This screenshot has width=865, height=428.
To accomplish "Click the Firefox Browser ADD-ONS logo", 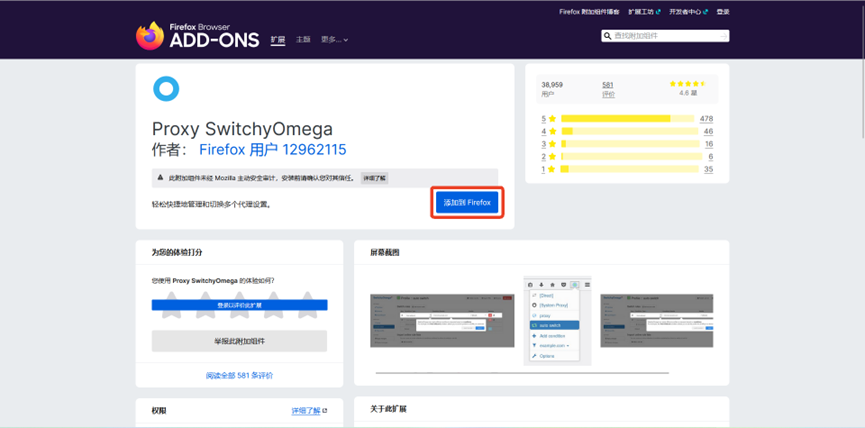I will 197,36.
